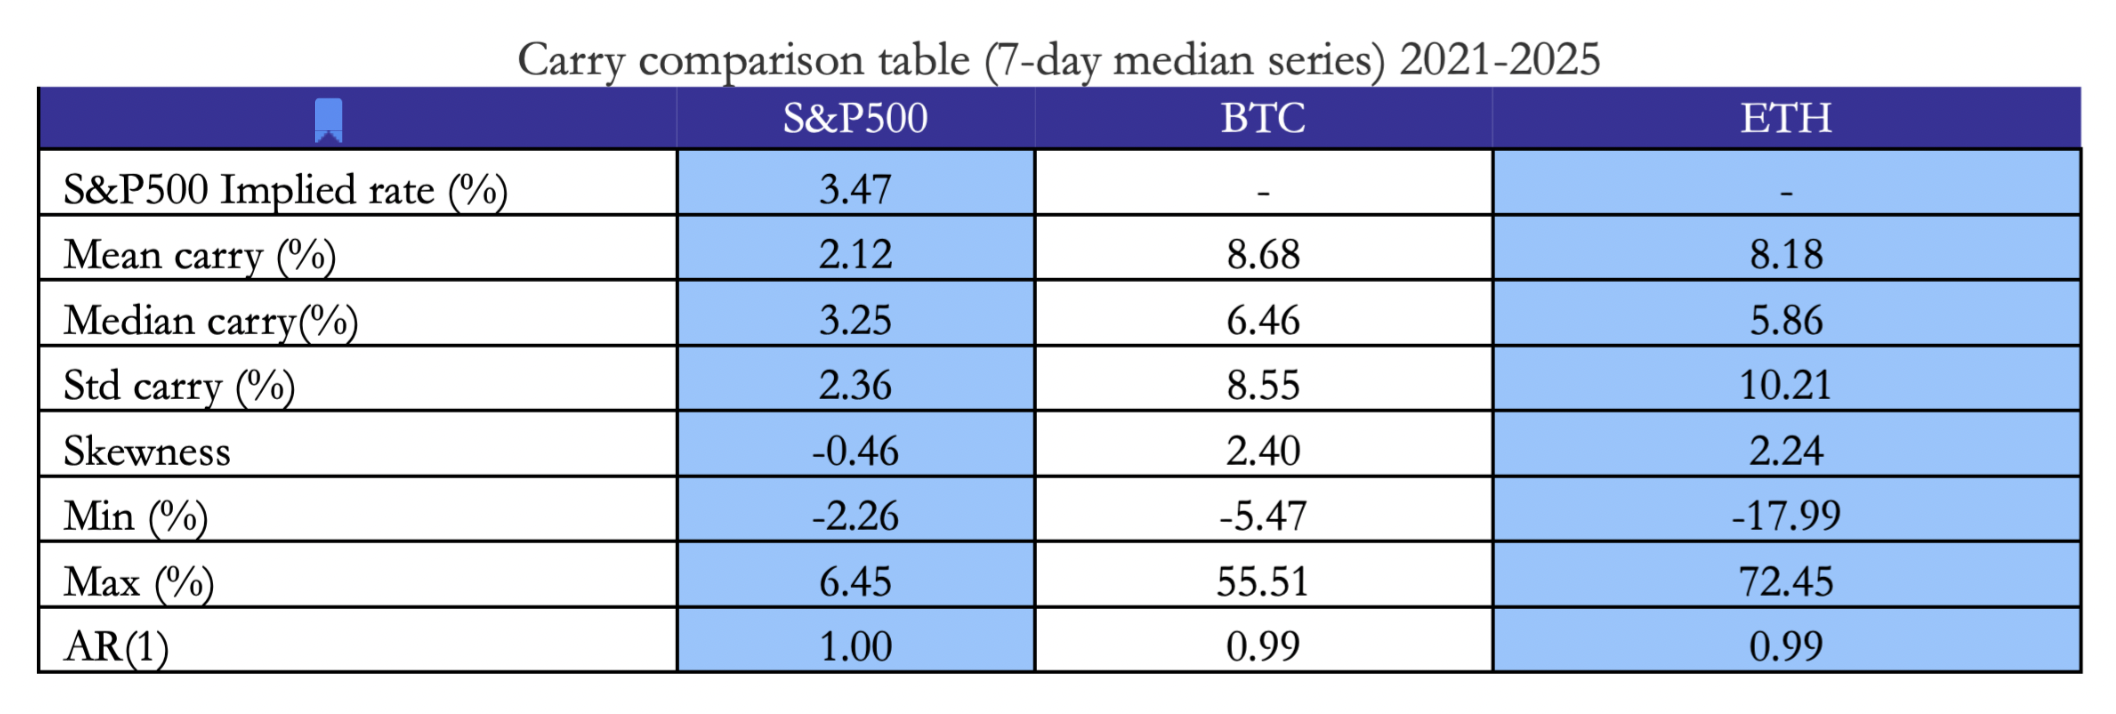Click the Skewness row label
The height and width of the screenshot is (714, 2116).
point(147,451)
